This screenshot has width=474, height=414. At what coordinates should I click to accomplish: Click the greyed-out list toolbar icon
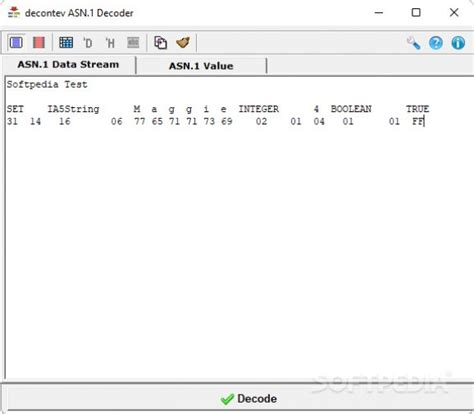coord(133,42)
